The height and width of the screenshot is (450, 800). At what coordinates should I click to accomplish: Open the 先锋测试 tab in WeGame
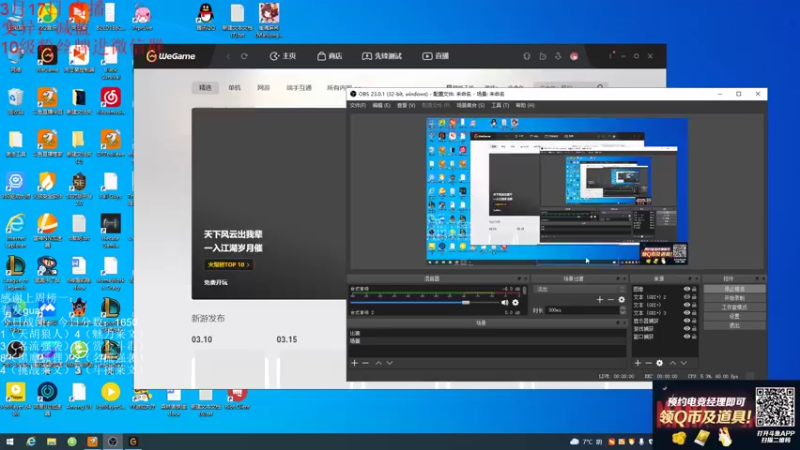[382, 56]
